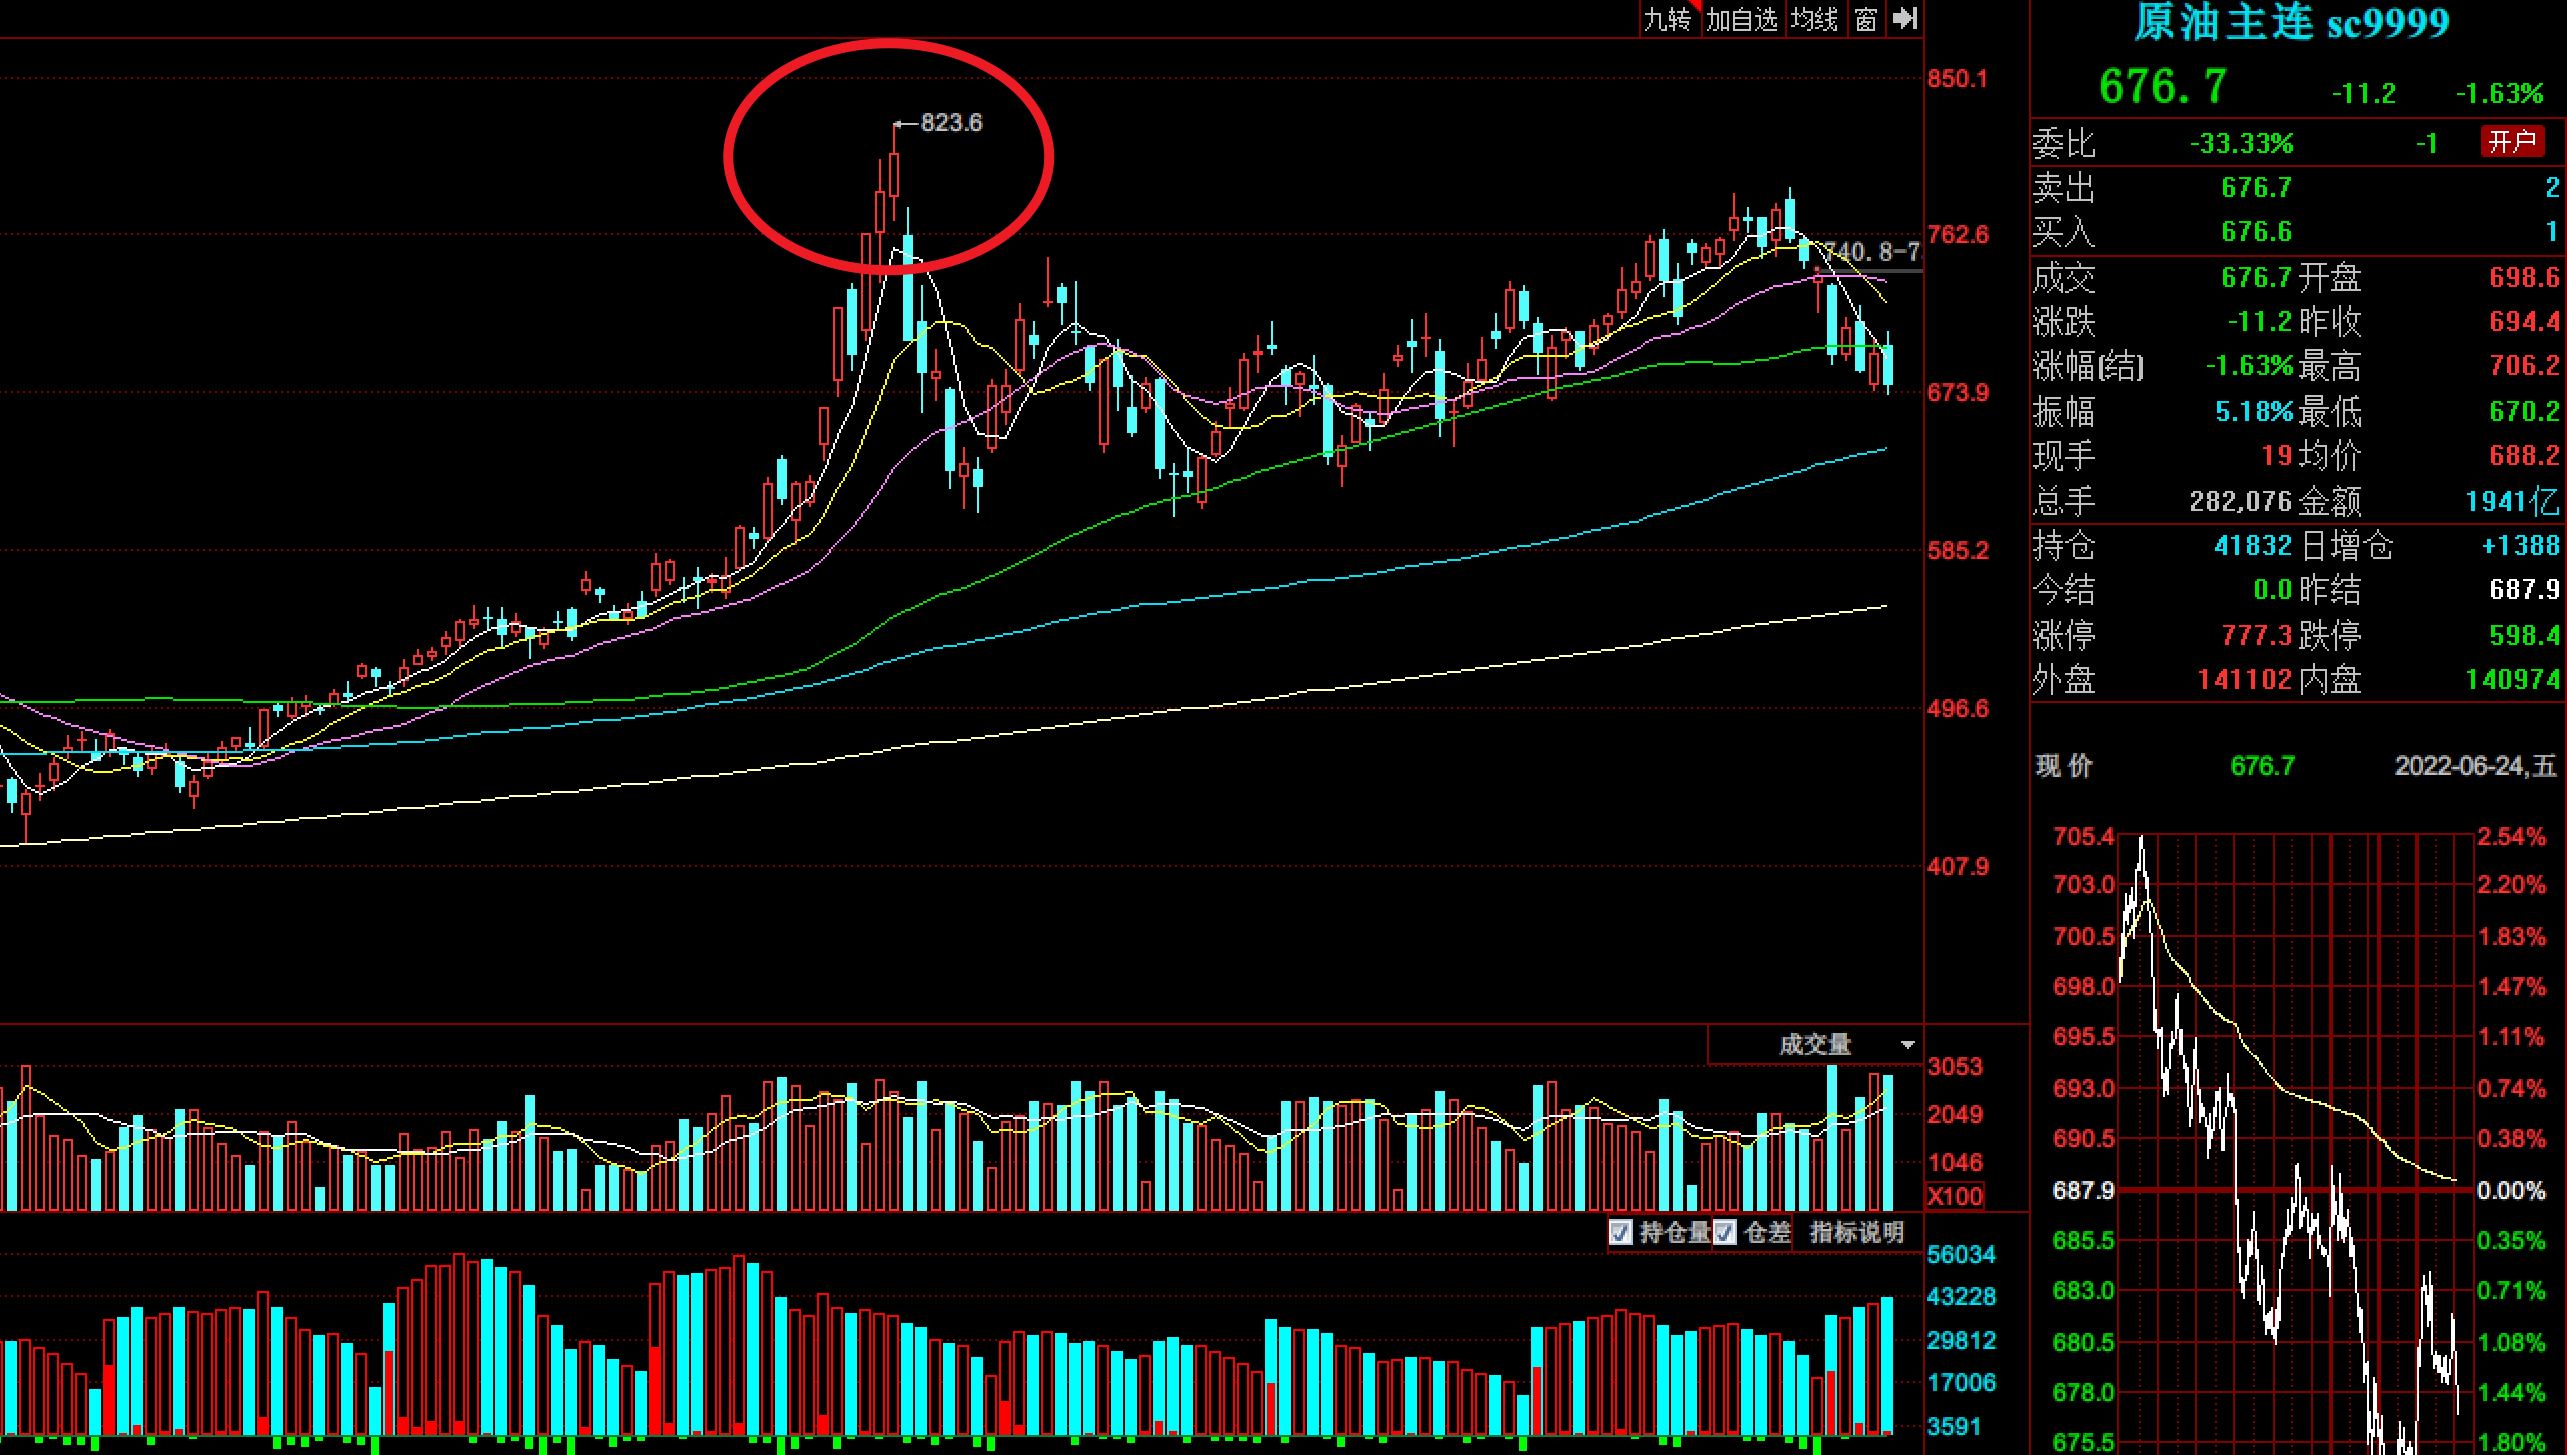Viewport: 2567px width, 1455px height.
Task: Uncheck the 持仓量 checkbox
Action: coord(1621,1232)
